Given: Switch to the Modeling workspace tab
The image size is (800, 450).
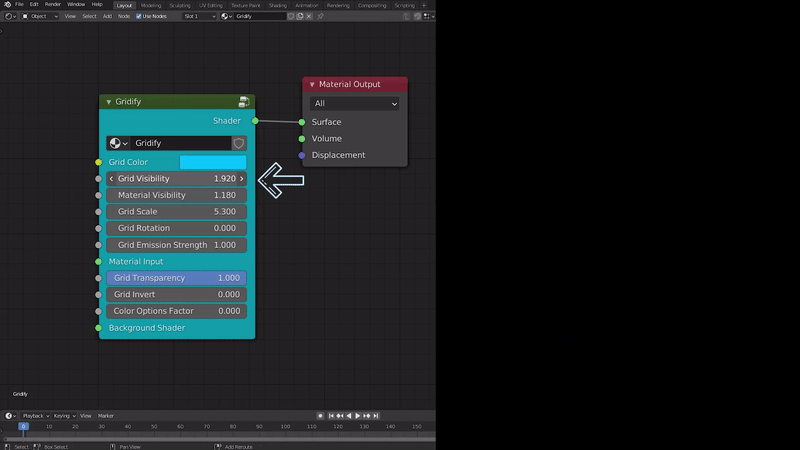Looking at the screenshot, I should click(151, 6).
